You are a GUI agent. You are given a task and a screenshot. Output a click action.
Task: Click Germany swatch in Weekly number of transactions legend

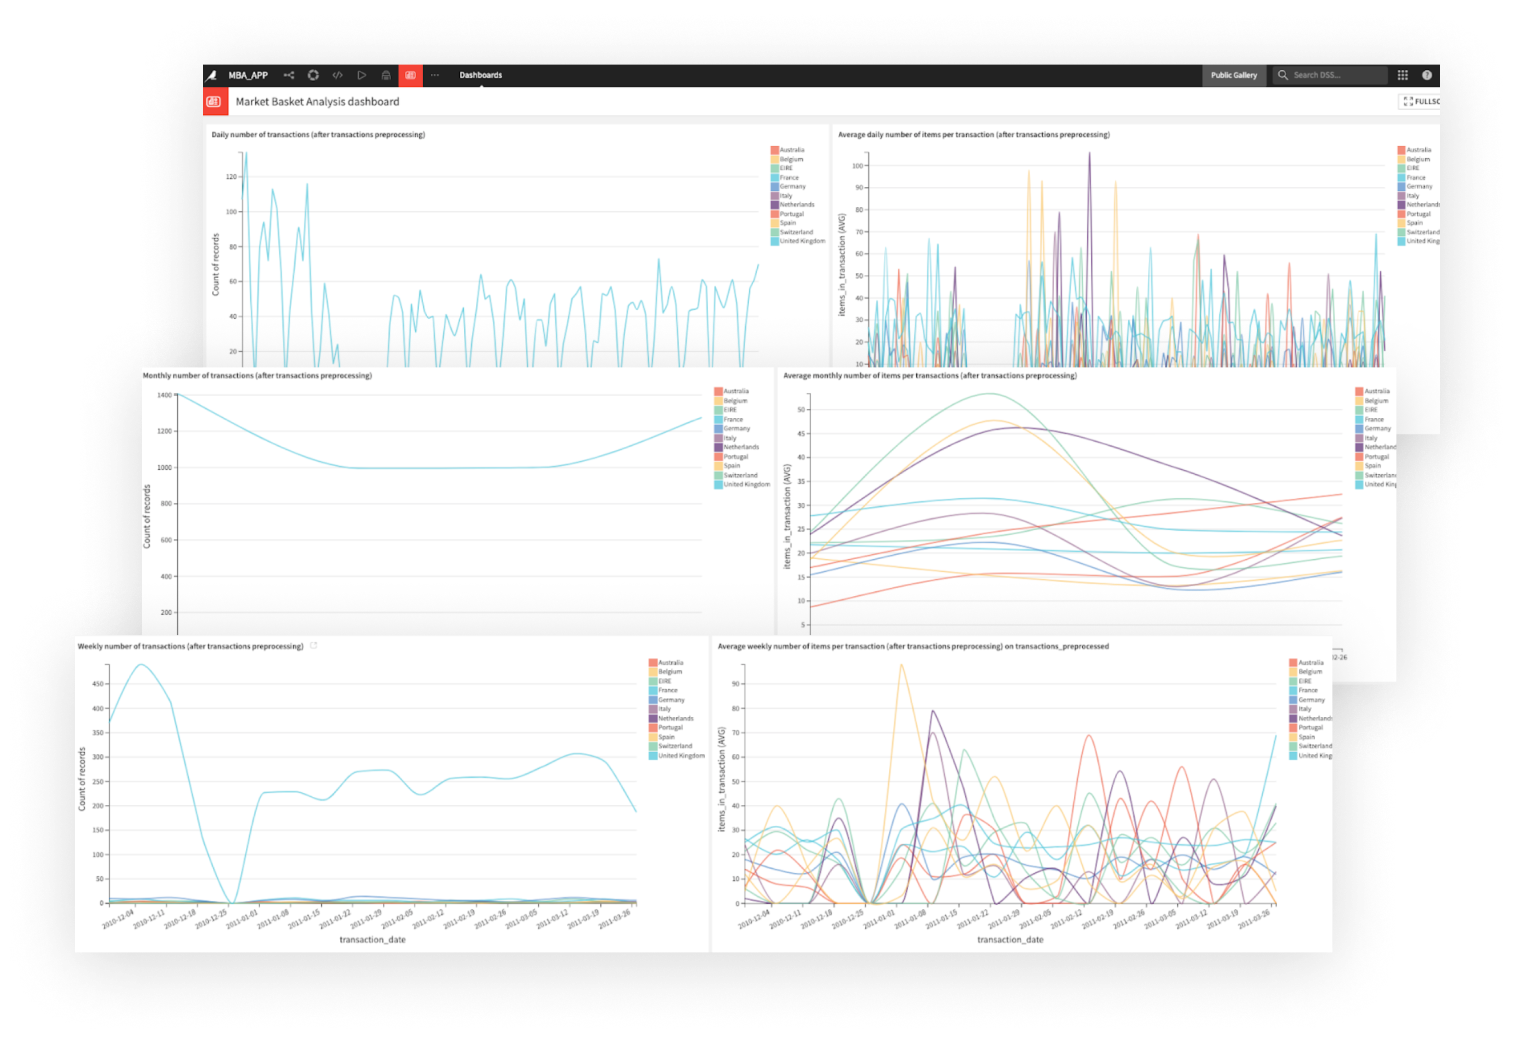(x=653, y=699)
